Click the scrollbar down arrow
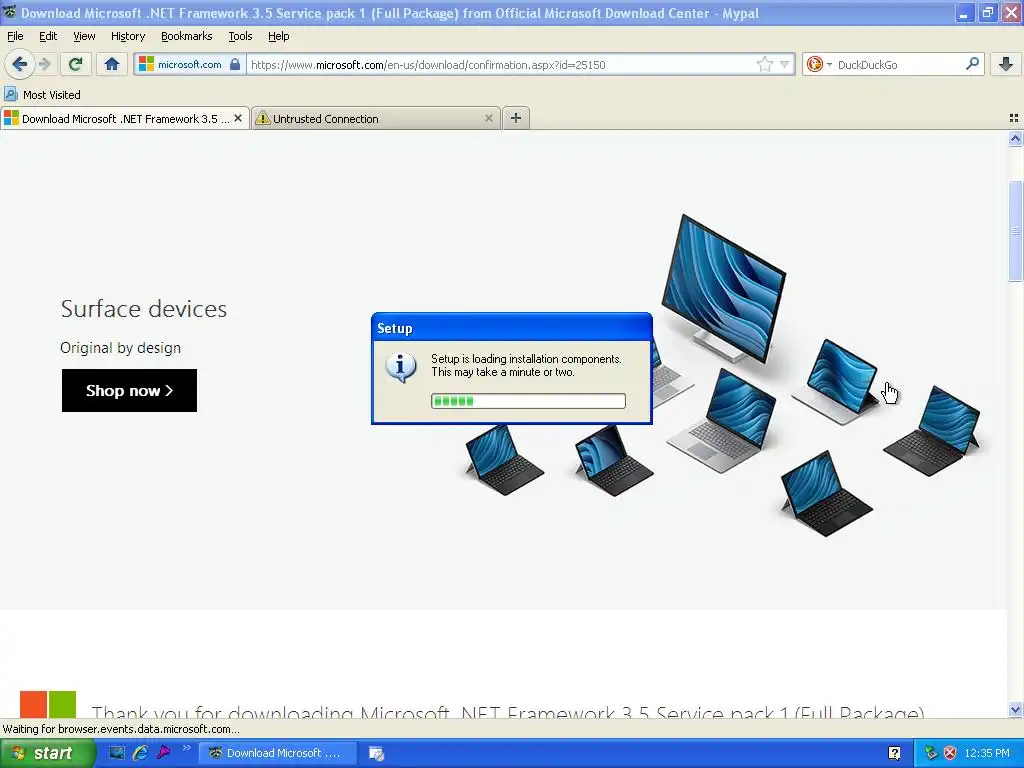This screenshot has height=768, width=1024. 1015,709
